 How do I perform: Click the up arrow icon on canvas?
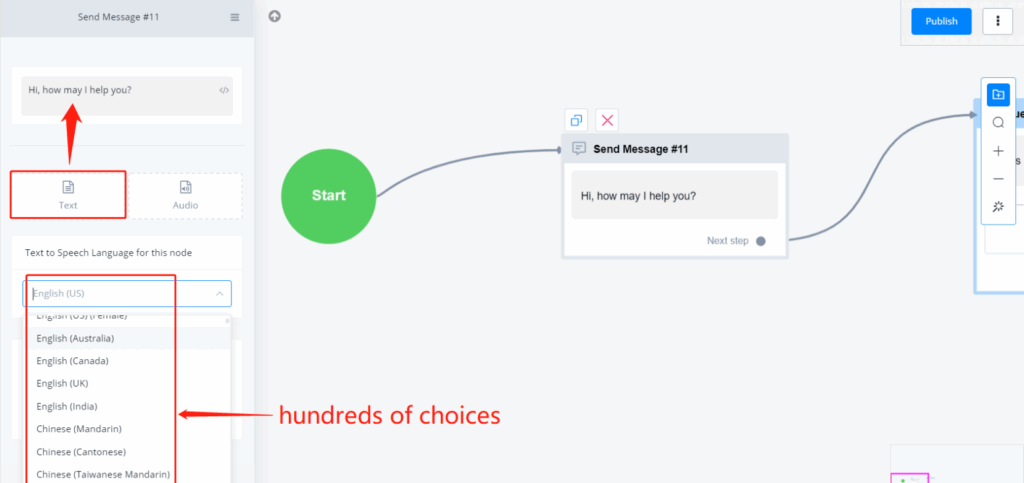pos(275,16)
